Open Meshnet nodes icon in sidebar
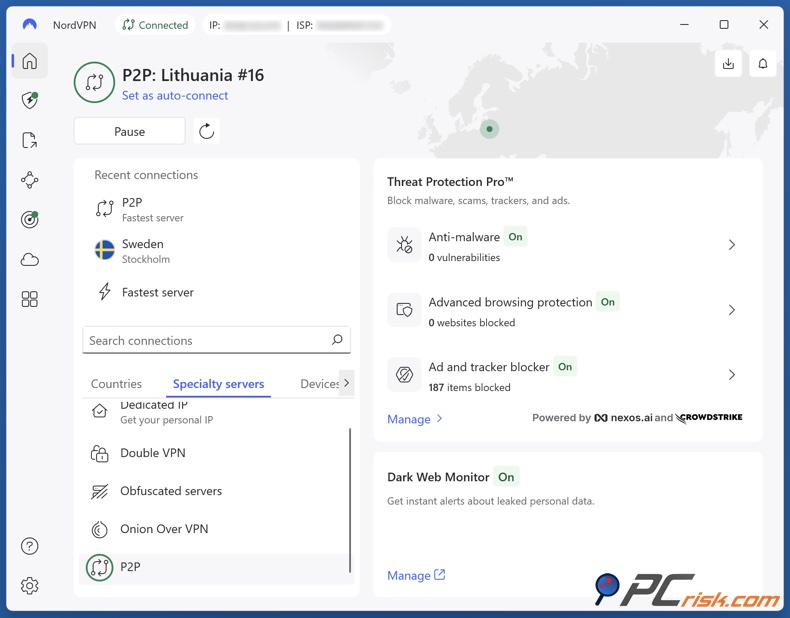 tap(30, 180)
